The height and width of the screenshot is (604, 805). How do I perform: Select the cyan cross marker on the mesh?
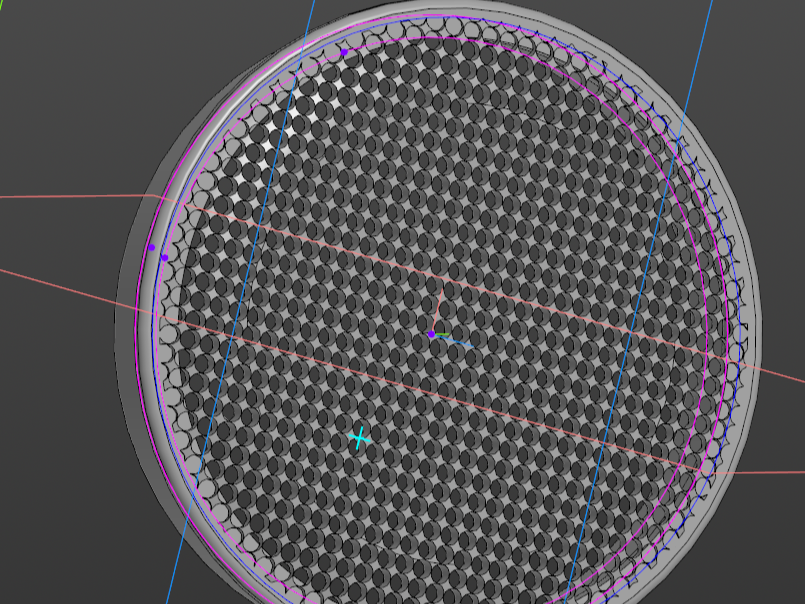pos(359,439)
